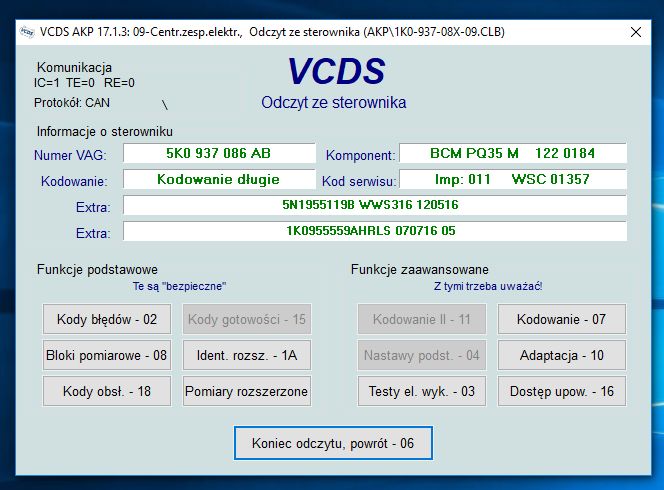Open Pomiary rozszerzone
Image resolution: width=664 pixels, height=490 pixels.
247,391
